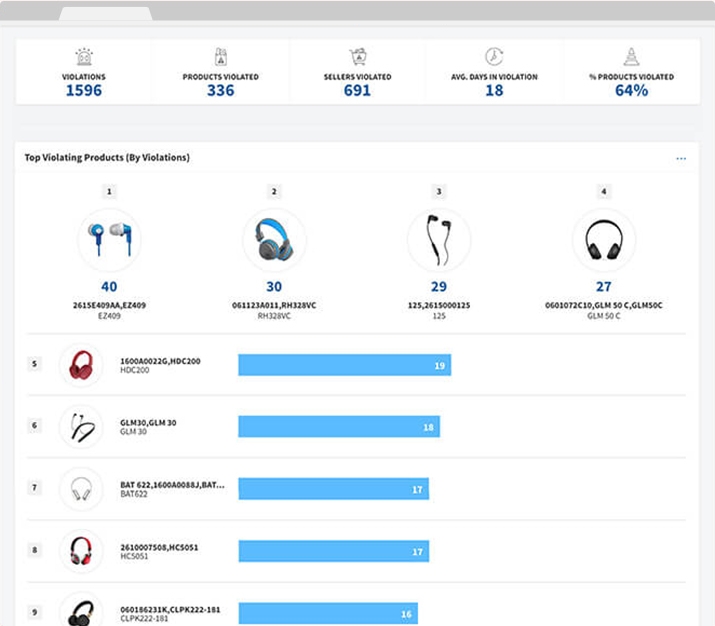Click the Avg. Days in Violation clock icon

pos(494,57)
